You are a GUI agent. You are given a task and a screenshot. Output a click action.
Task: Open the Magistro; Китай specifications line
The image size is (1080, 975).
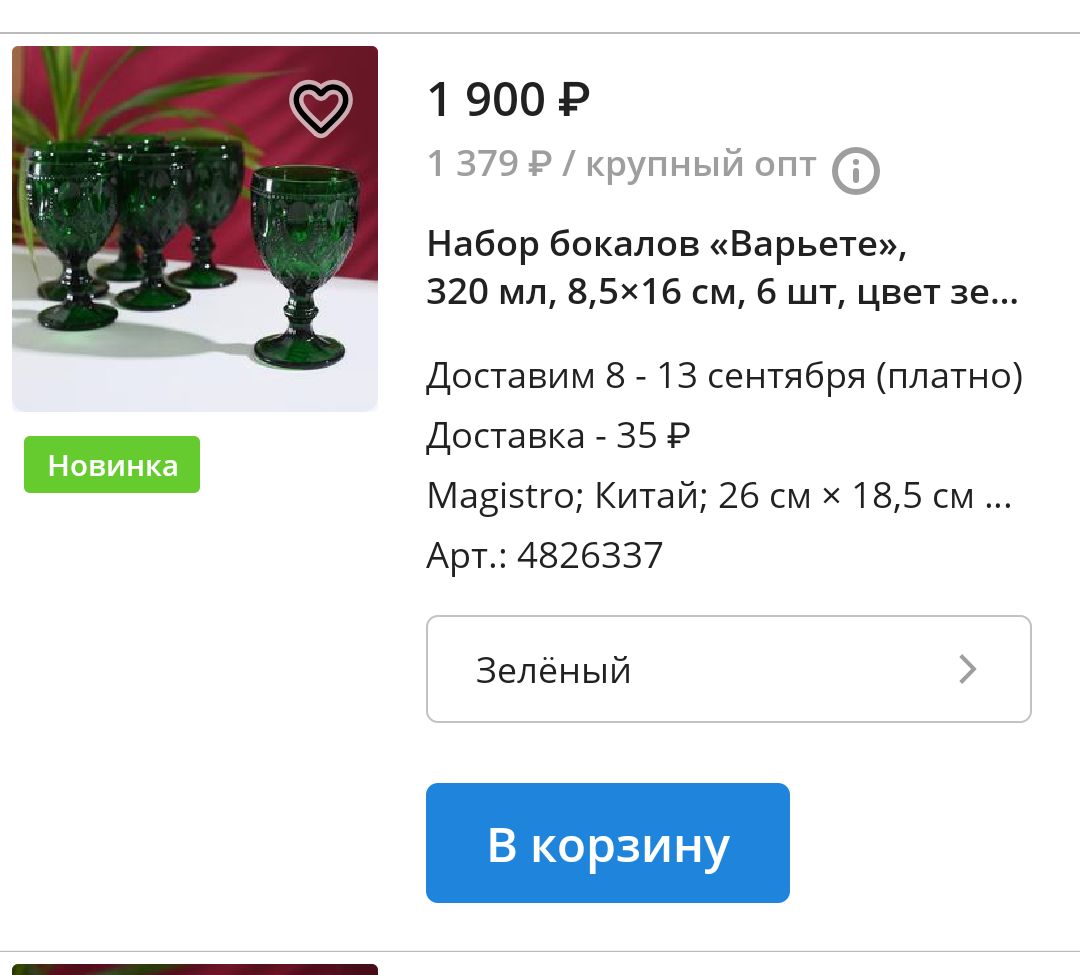click(719, 496)
